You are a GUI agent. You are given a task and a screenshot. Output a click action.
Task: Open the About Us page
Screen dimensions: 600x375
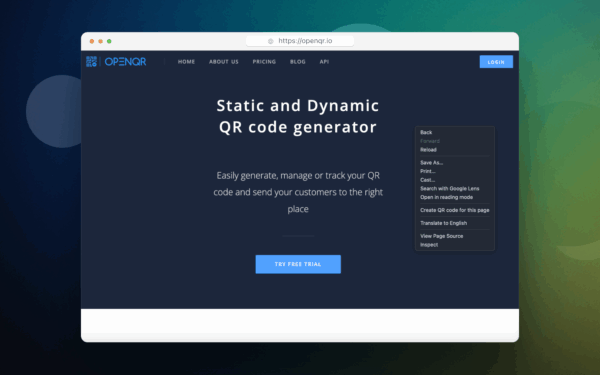point(224,62)
